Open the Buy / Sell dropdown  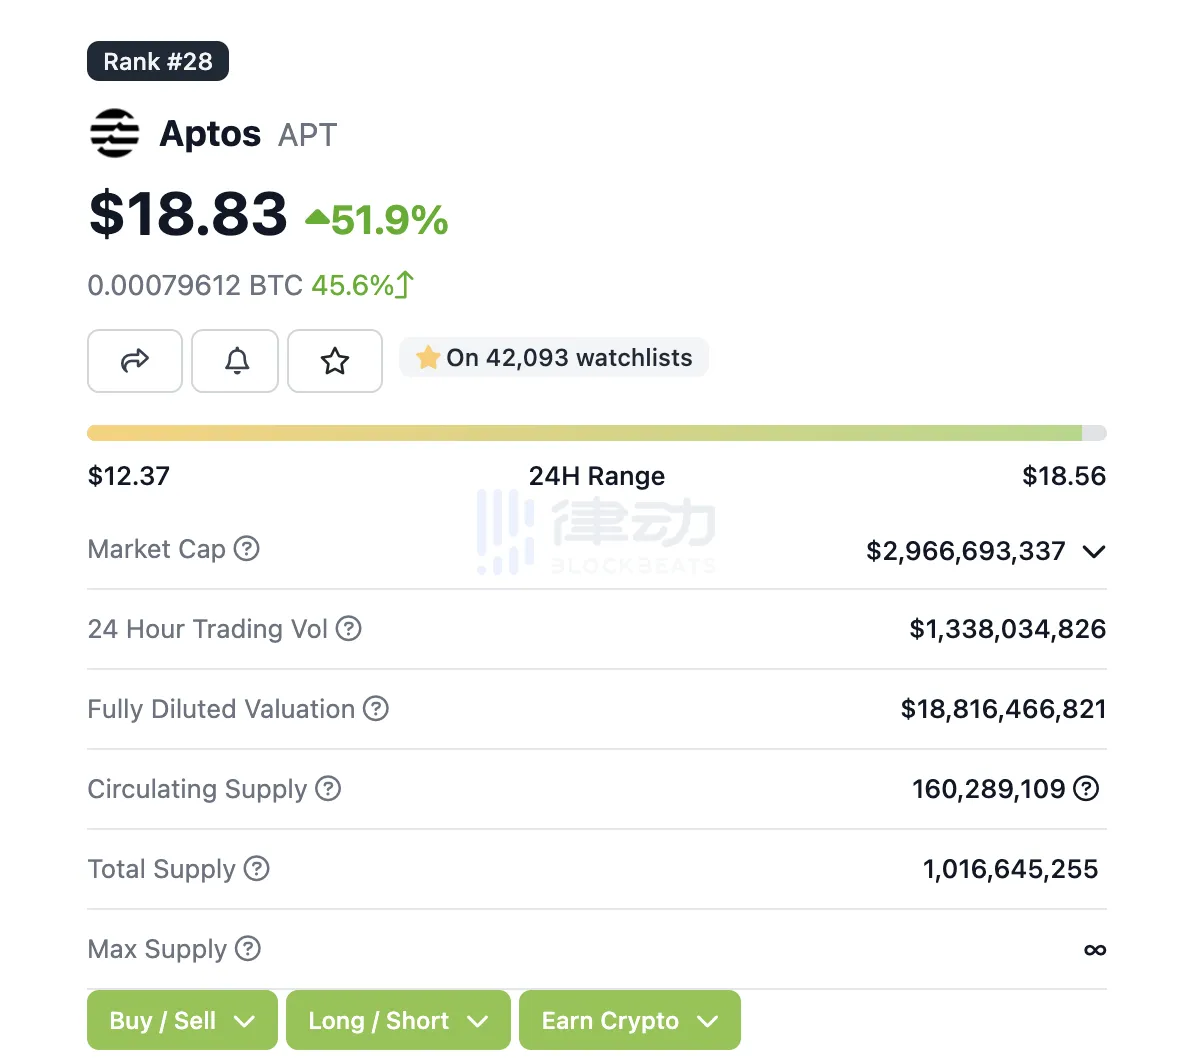182,1020
